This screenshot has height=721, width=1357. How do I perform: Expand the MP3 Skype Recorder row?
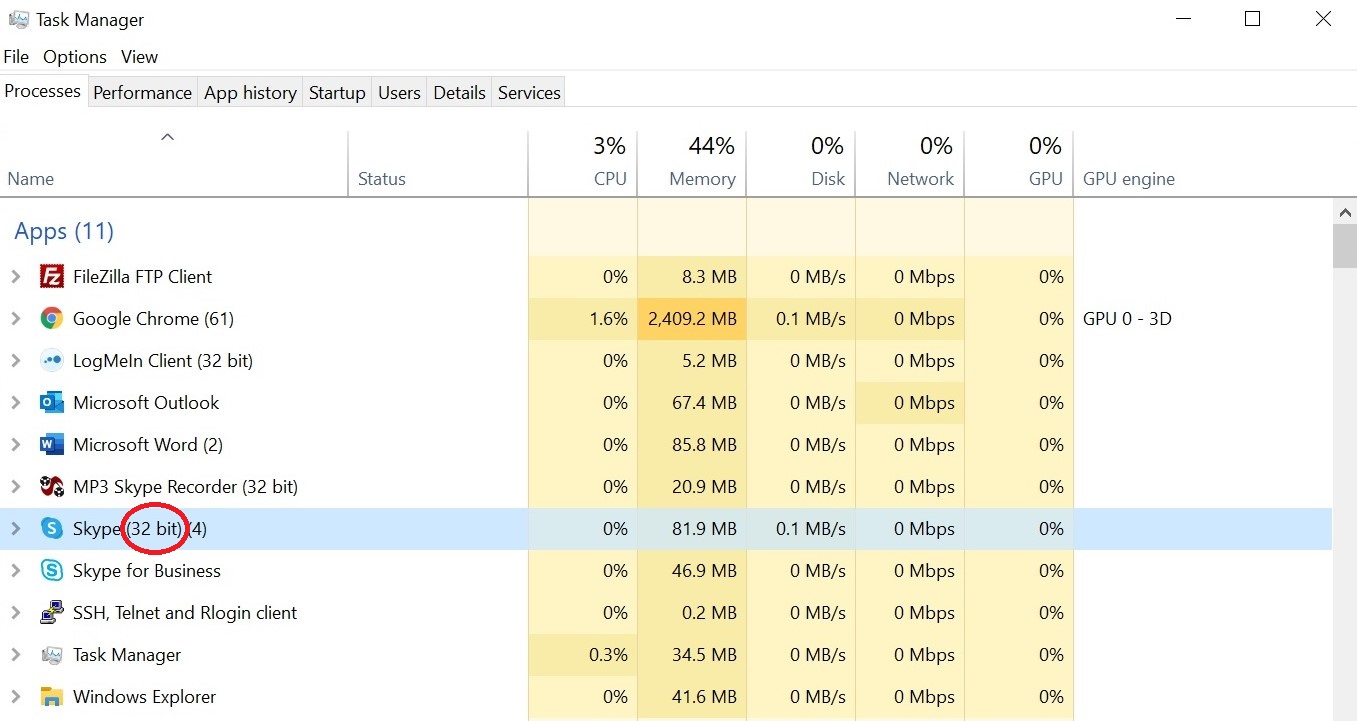15,487
